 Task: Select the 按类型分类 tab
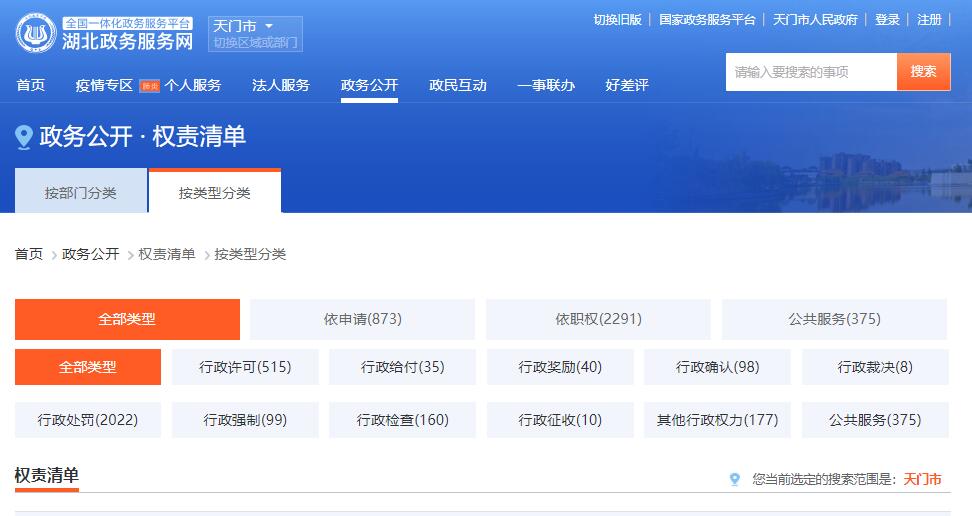214,192
